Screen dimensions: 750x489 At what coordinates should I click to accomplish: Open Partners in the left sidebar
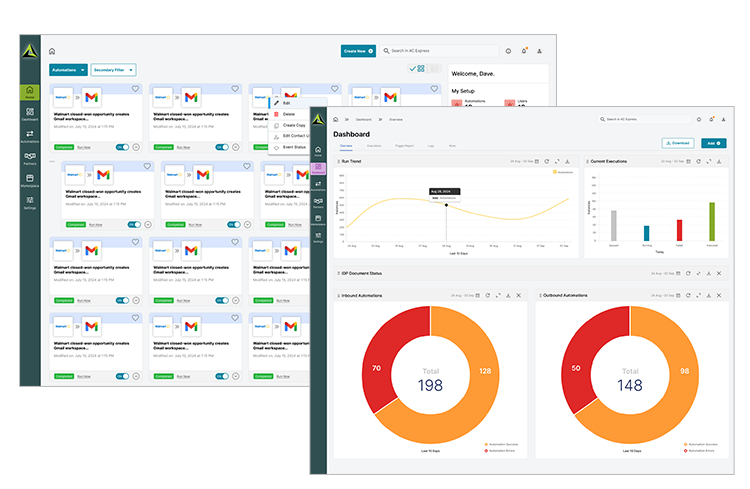point(30,157)
